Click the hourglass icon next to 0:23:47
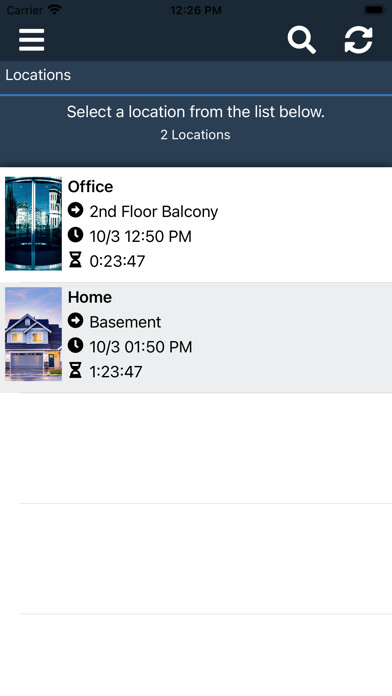Image resolution: width=392 pixels, height=696 pixels. click(x=75, y=260)
